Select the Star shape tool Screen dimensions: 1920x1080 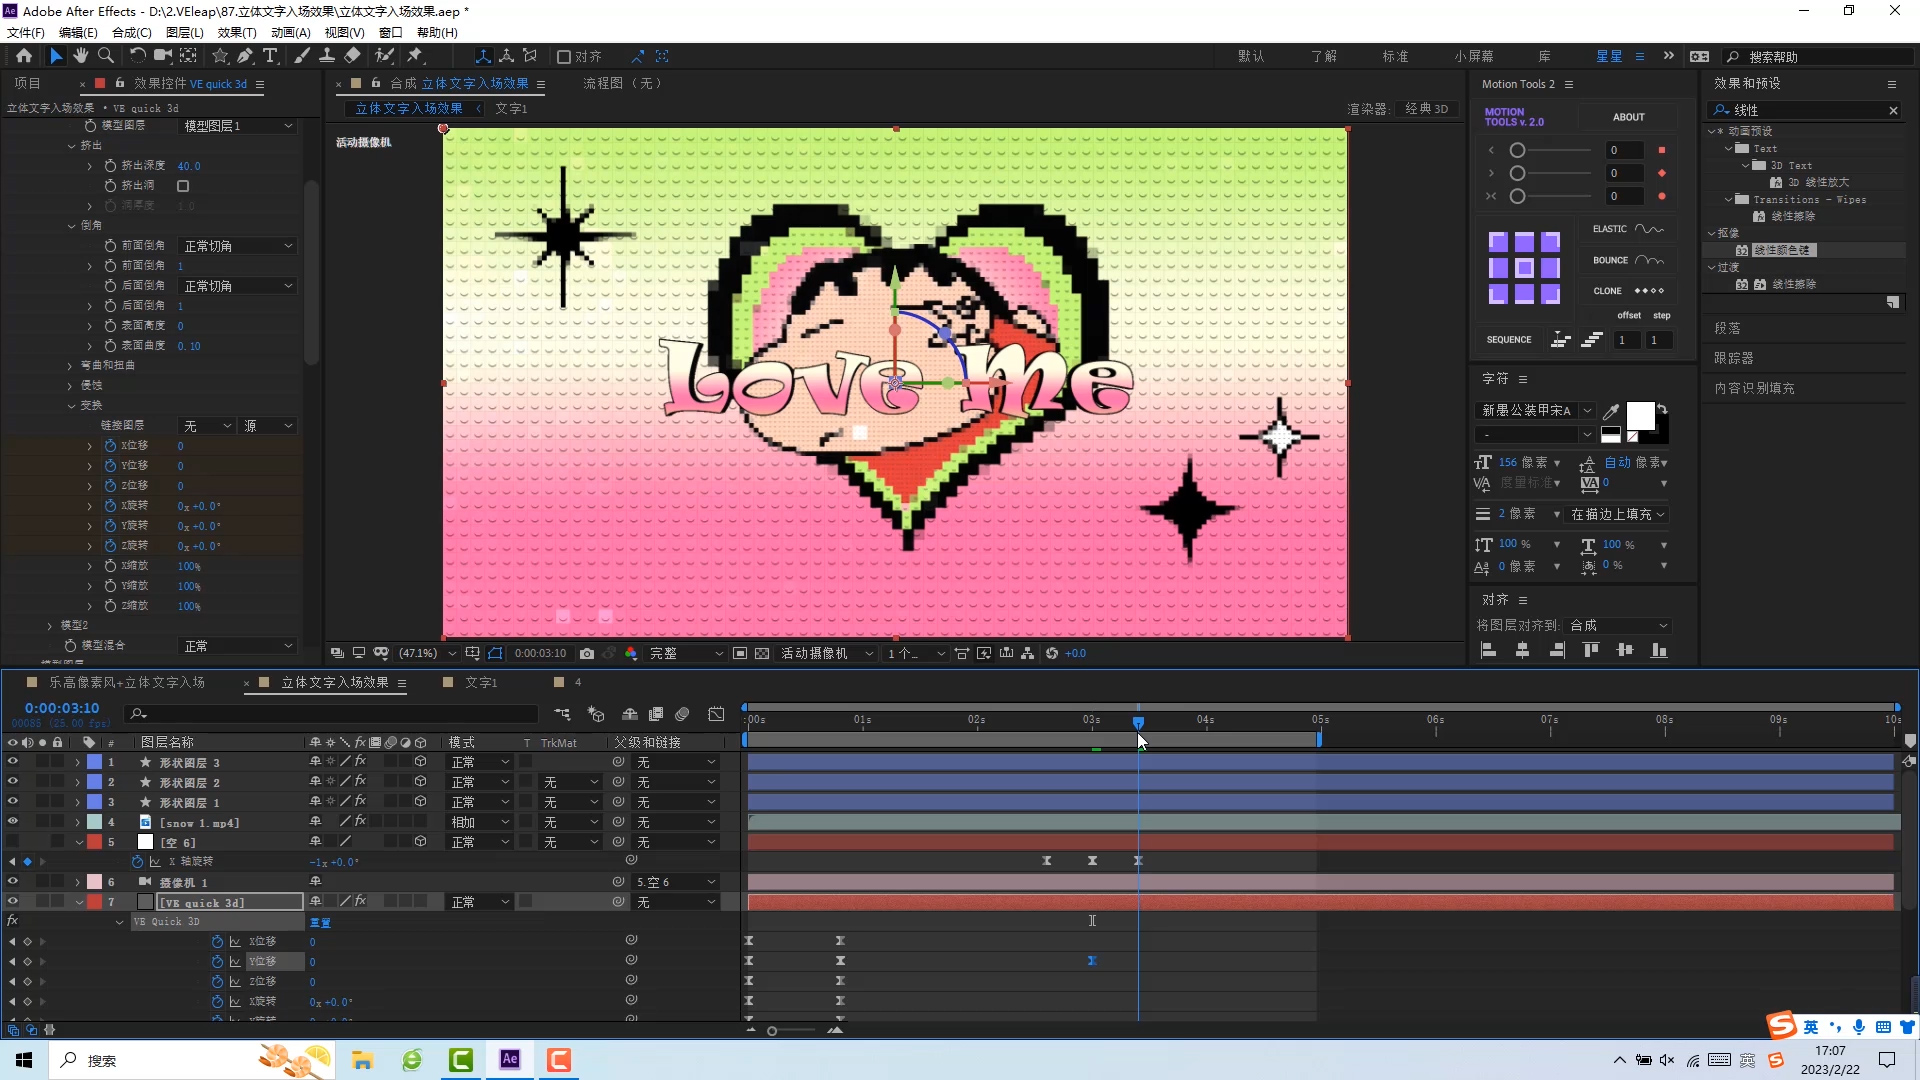pos(220,56)
